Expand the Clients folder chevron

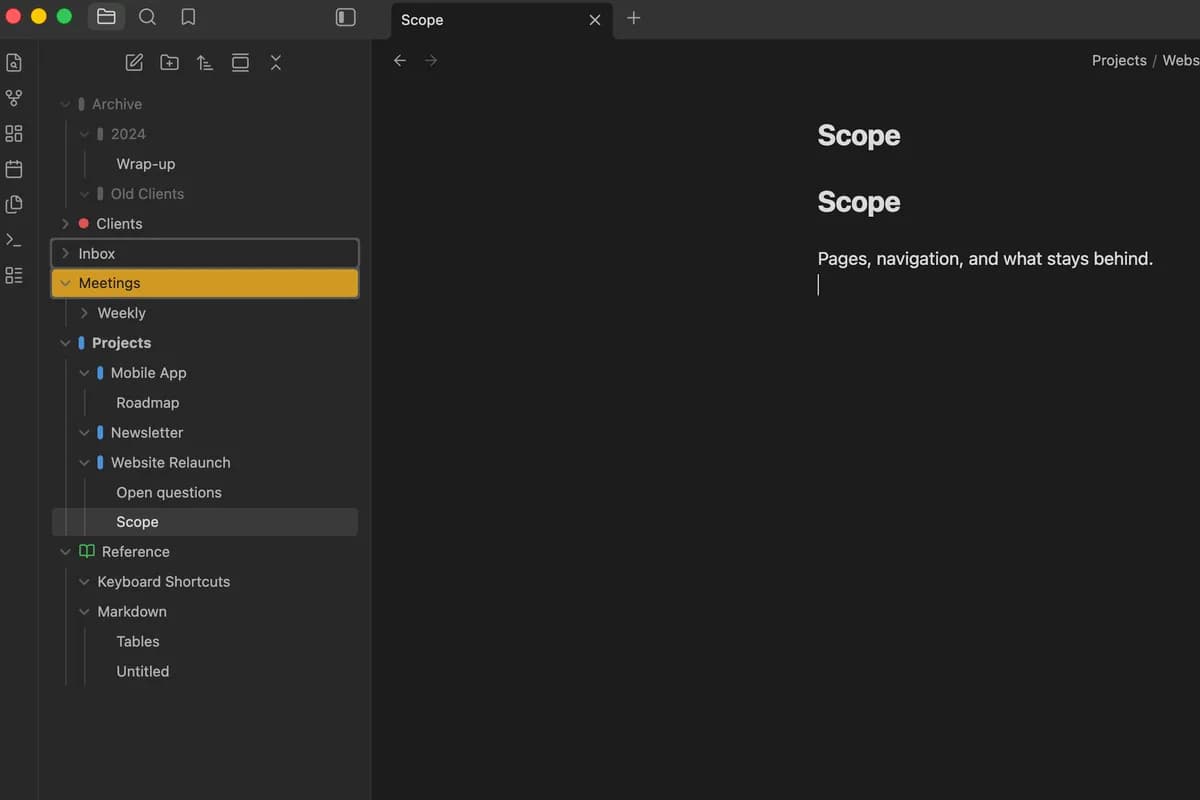(x=66, y=224)
